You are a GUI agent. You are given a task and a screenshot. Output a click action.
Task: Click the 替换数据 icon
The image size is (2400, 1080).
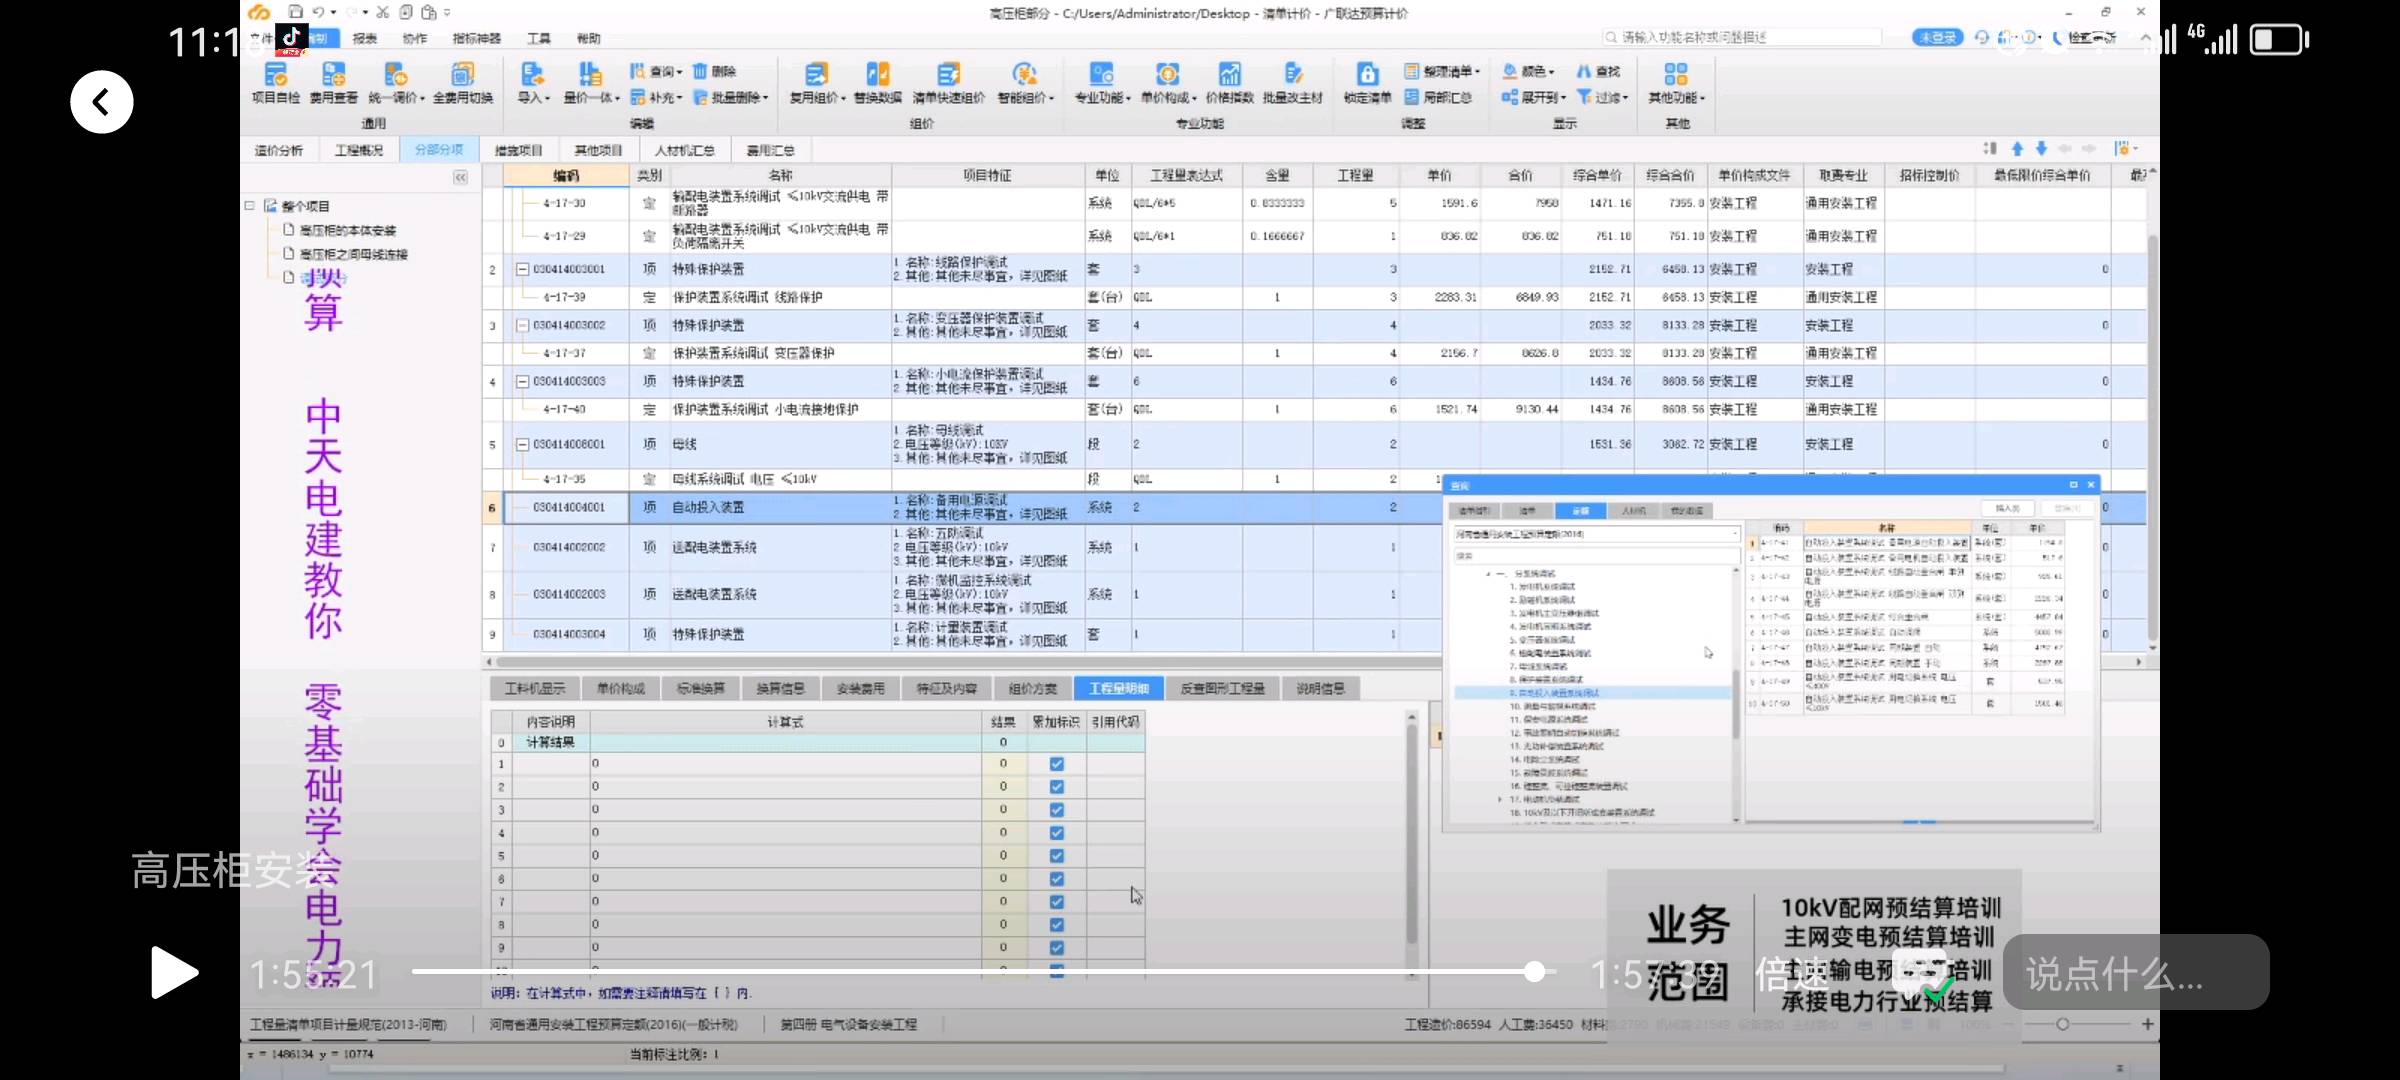[878, 74]
